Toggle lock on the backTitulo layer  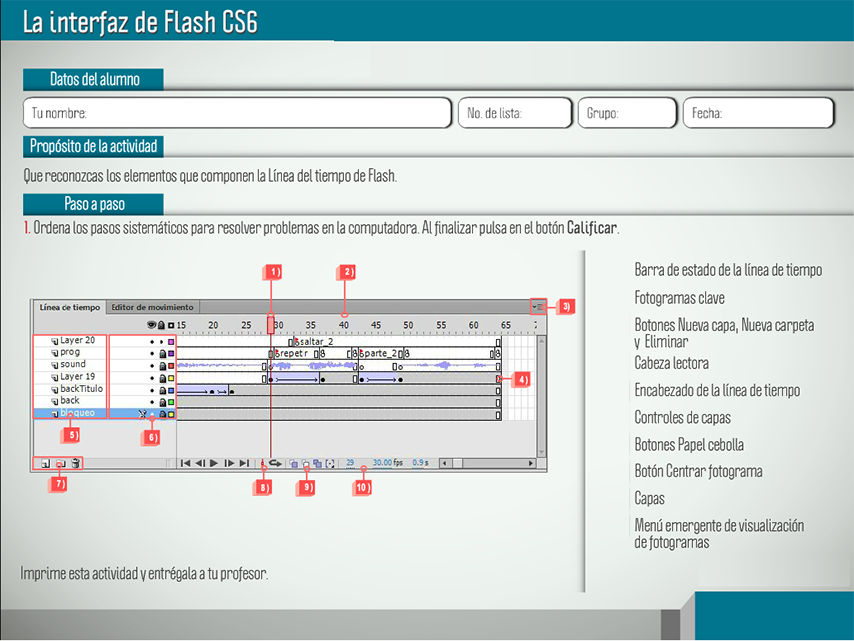[x=162, y=389]
